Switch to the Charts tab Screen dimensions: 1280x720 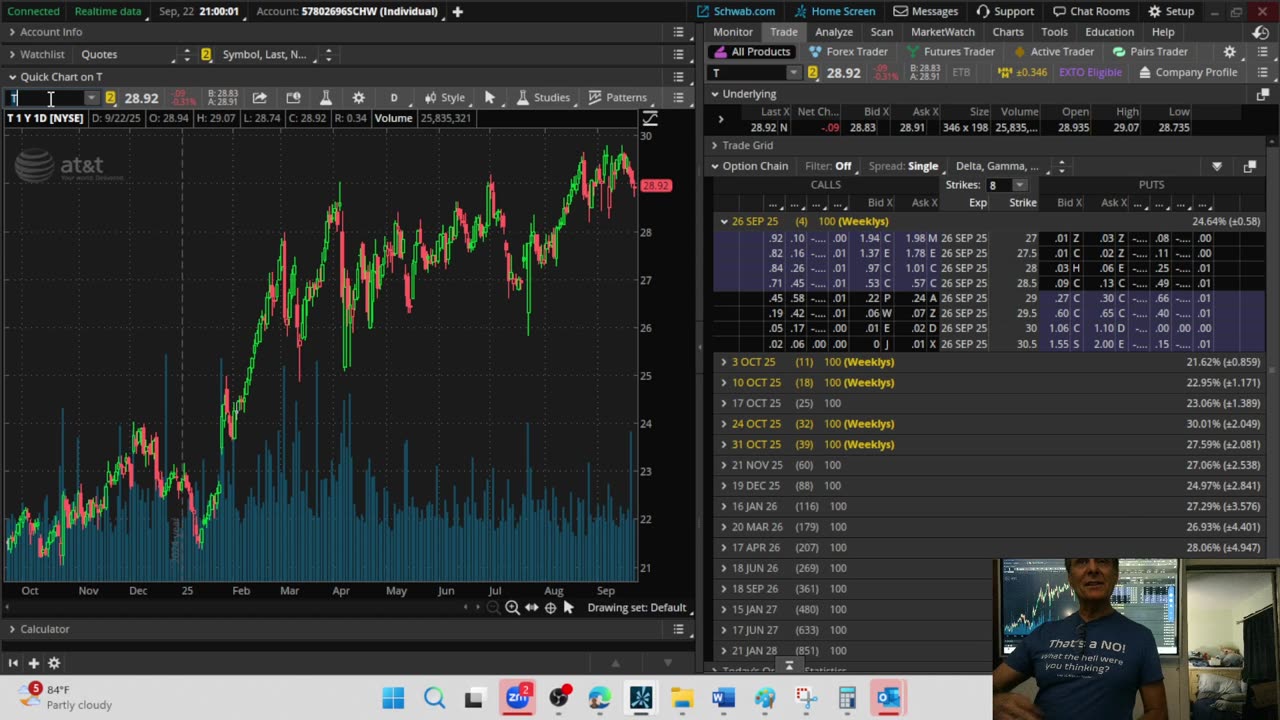(x=1008, y=32)
